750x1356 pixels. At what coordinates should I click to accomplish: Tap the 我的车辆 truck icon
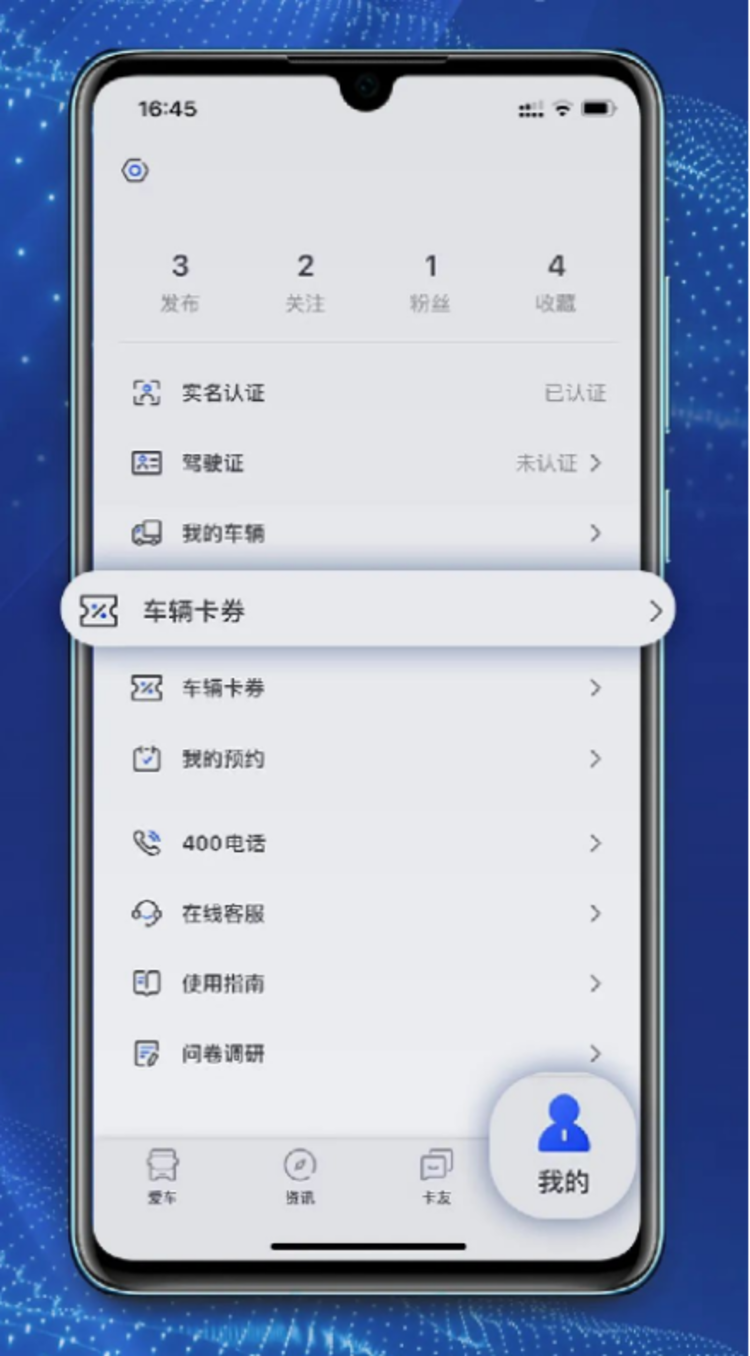(146, 533)
